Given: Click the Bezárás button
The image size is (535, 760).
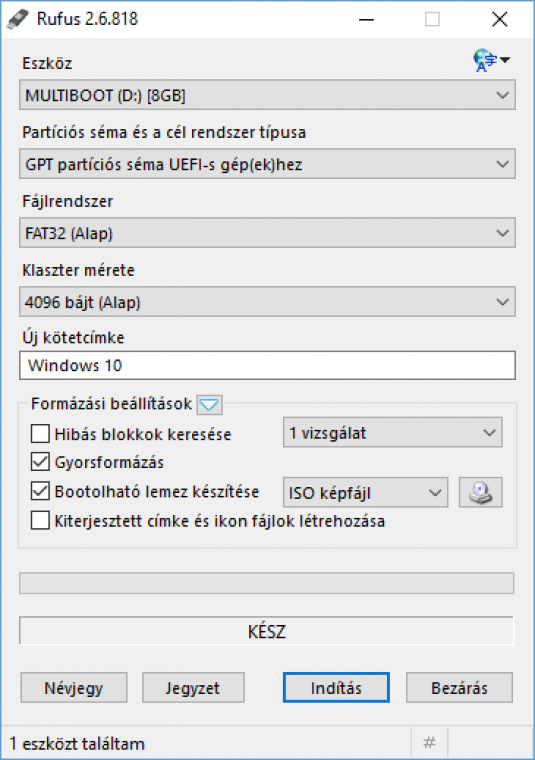Looking at the screenshot, I should [x=459, y=687].
